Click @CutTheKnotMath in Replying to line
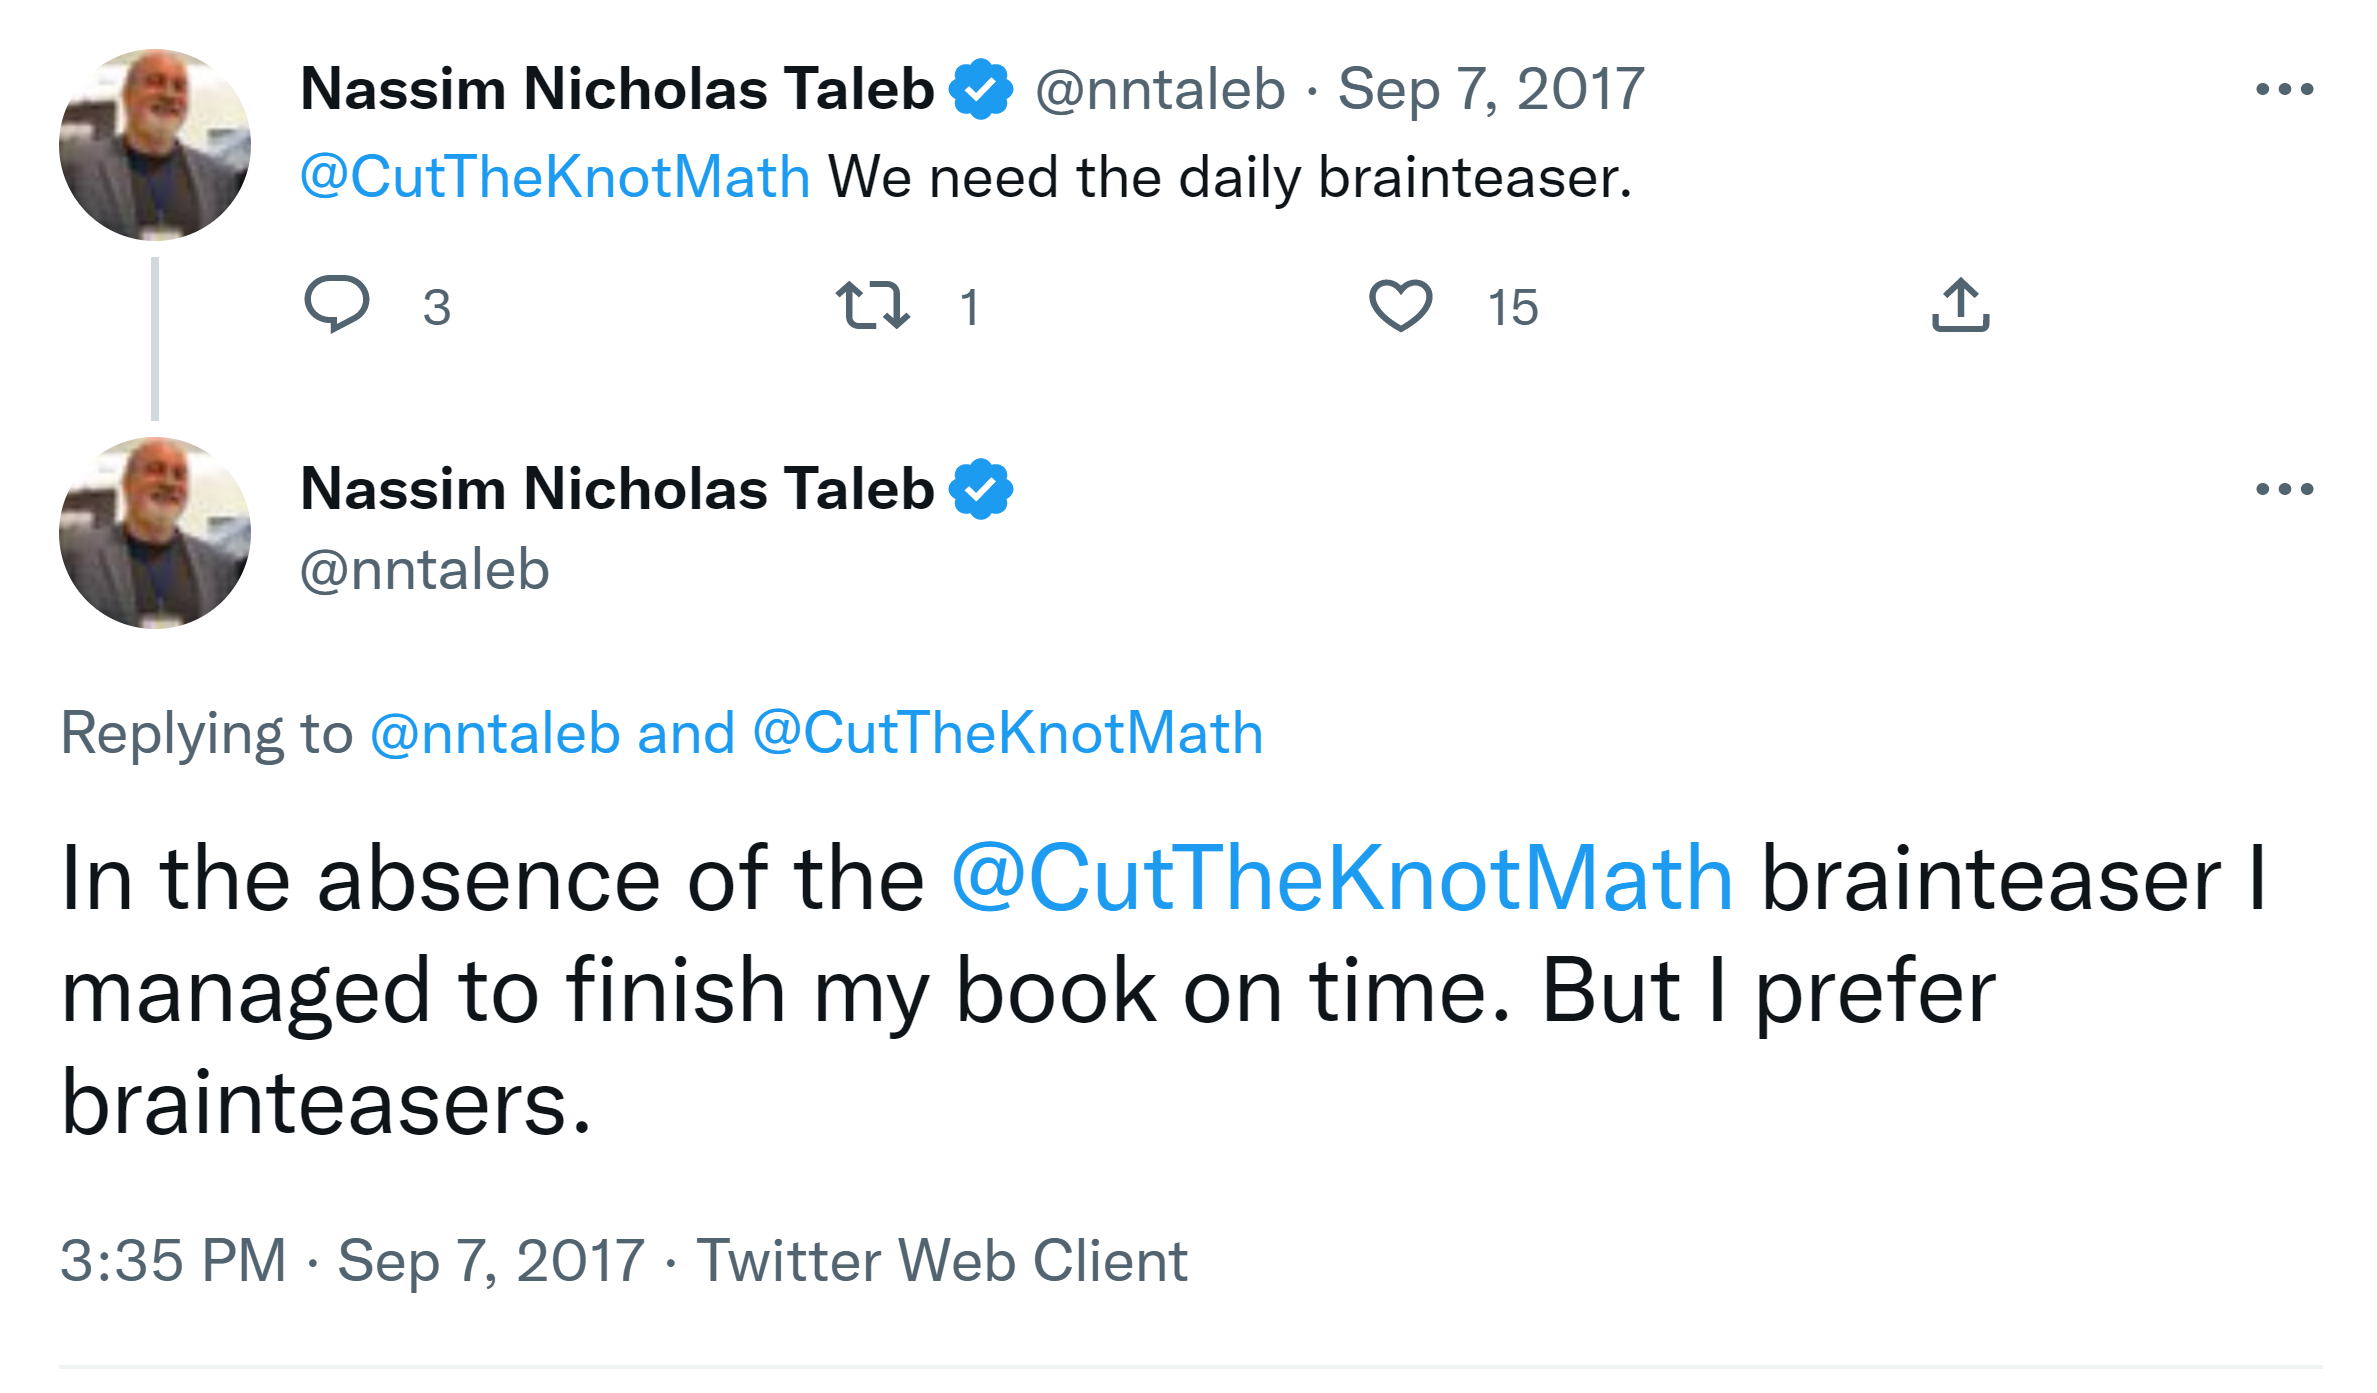The height and width of the screenshot is (1393, 2377). point(1007,733)
